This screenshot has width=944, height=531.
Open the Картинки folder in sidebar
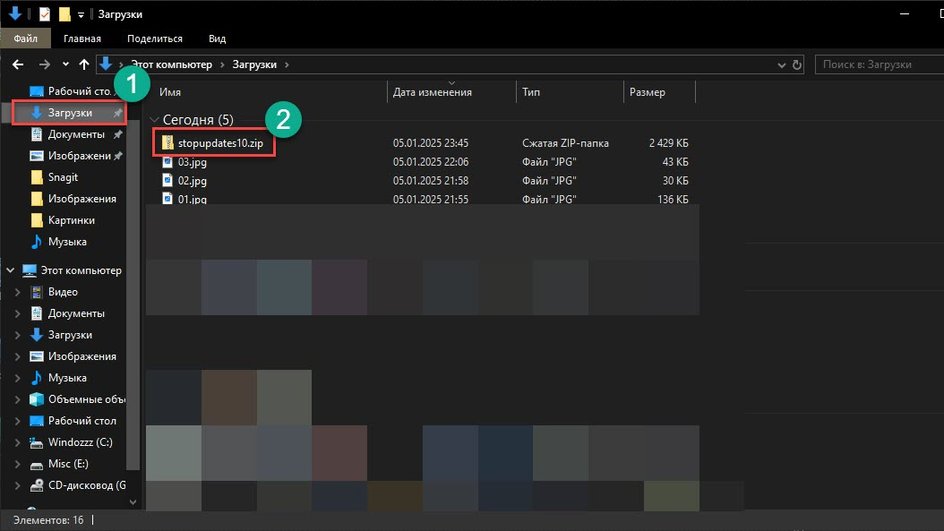click(69, 220)
